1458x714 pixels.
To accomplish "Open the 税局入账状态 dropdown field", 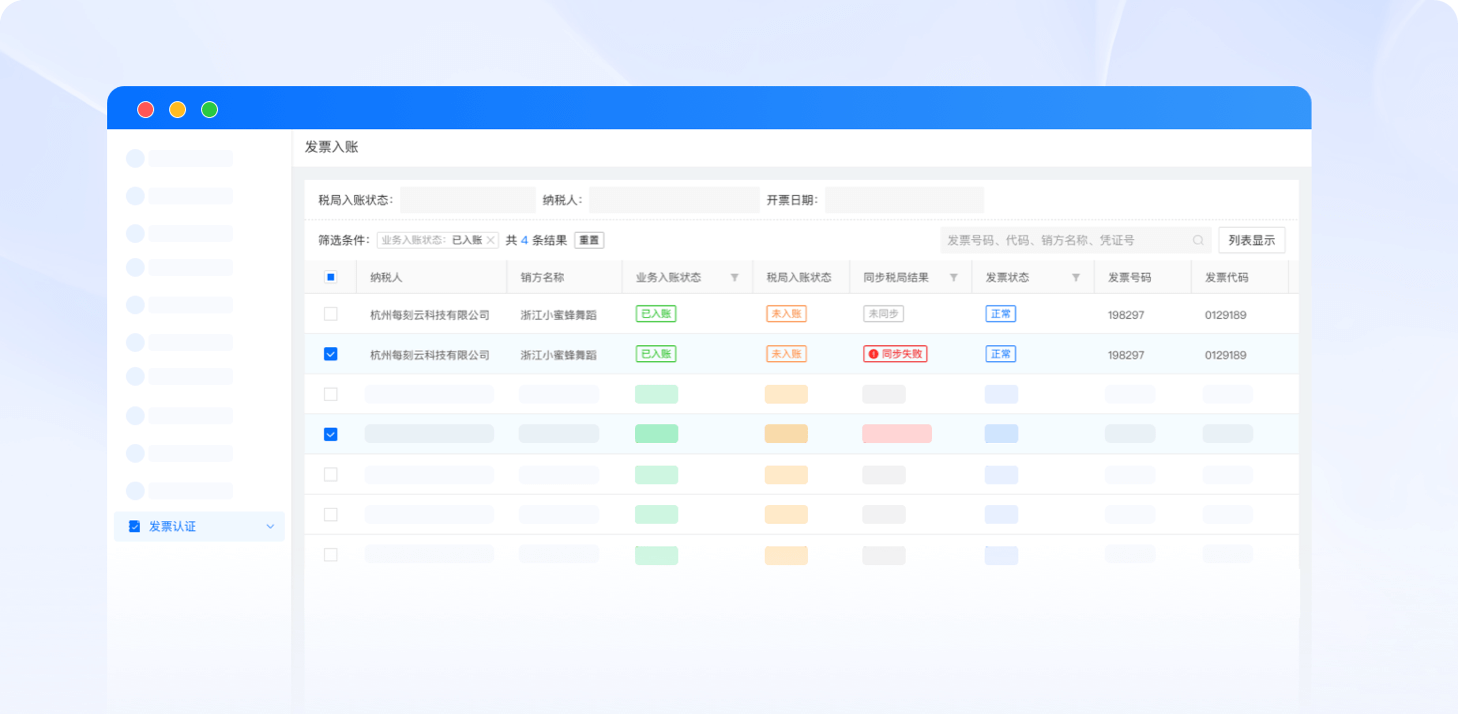I will point(467,200).
